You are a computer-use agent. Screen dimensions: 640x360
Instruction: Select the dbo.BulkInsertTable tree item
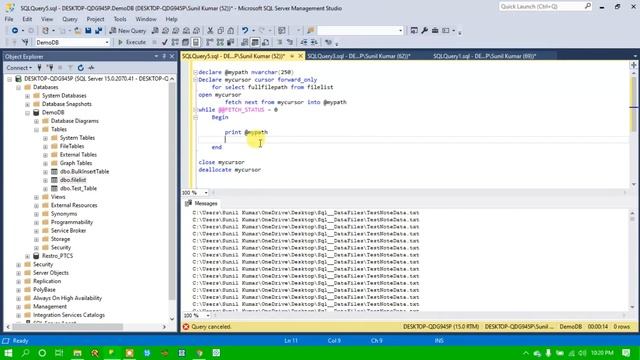coord(84,172)
